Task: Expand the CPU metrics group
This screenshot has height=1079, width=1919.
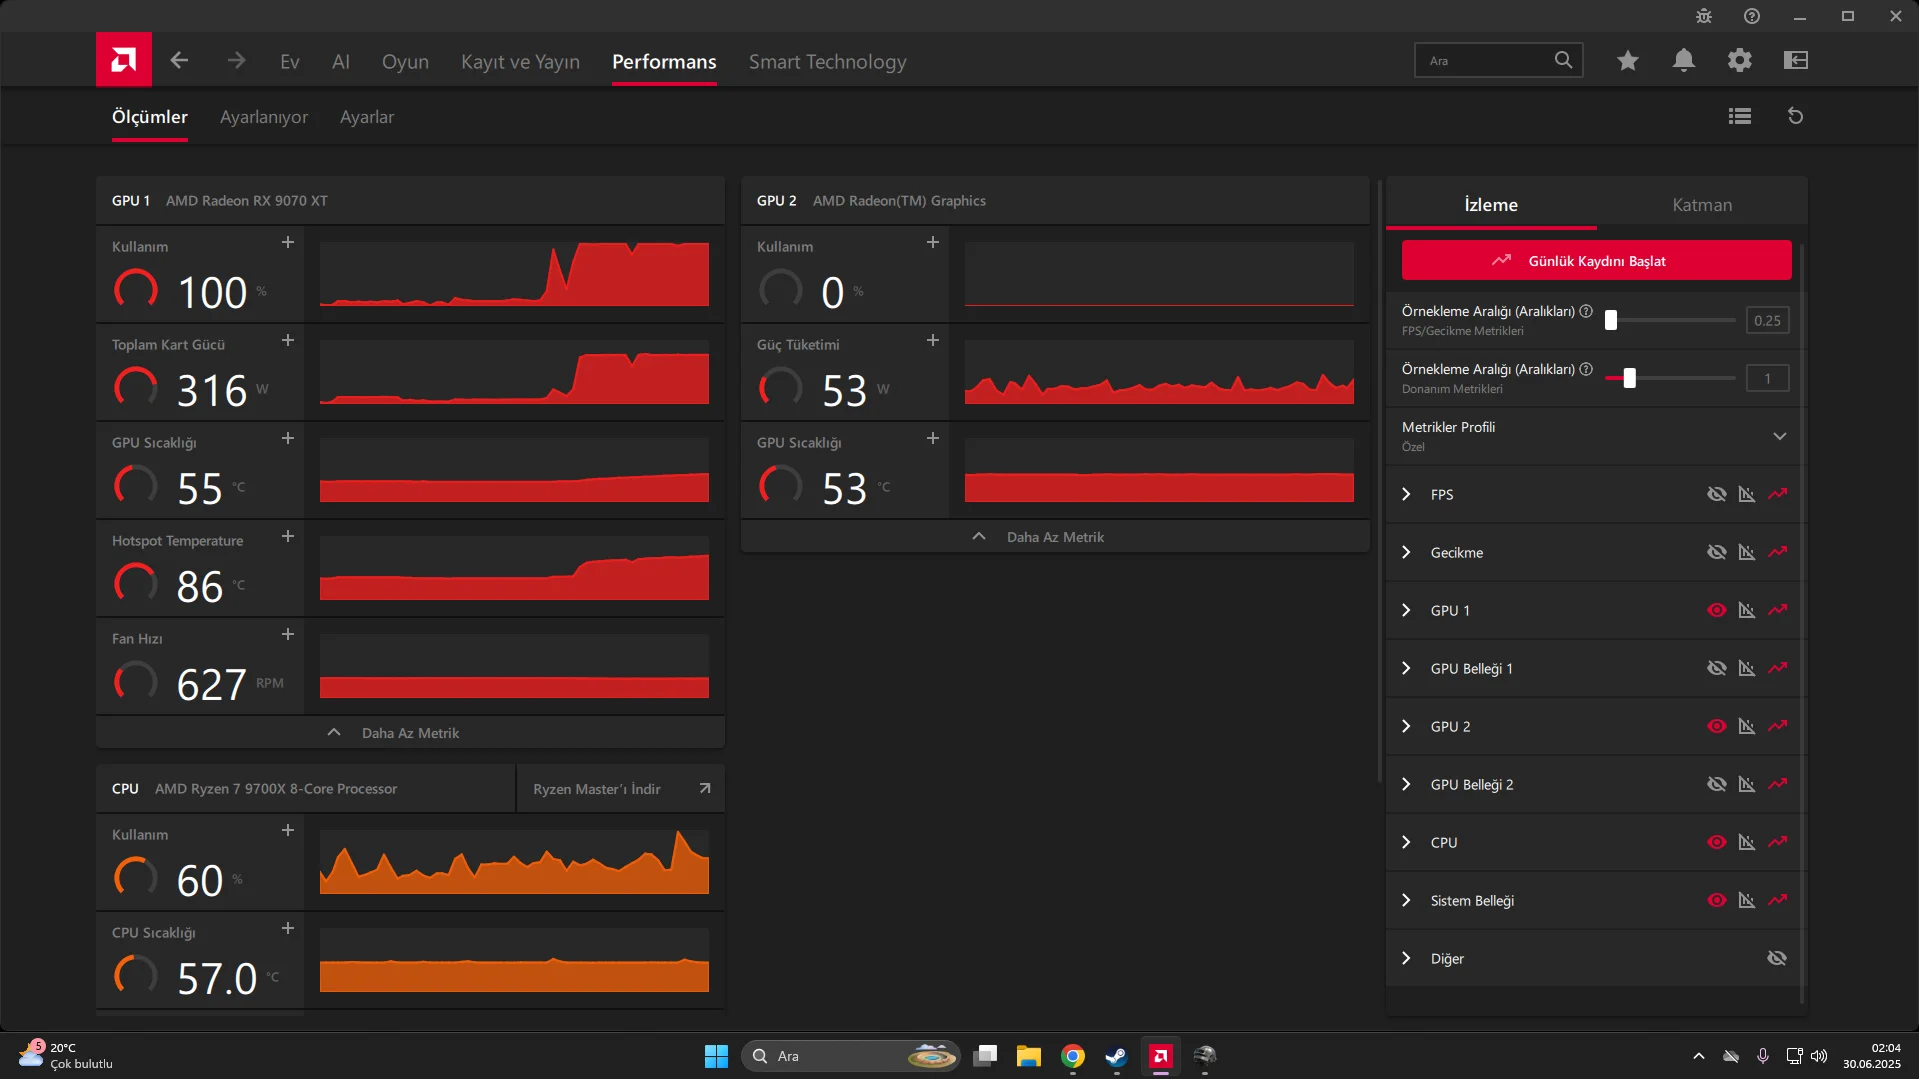Action: [1406, 842]
